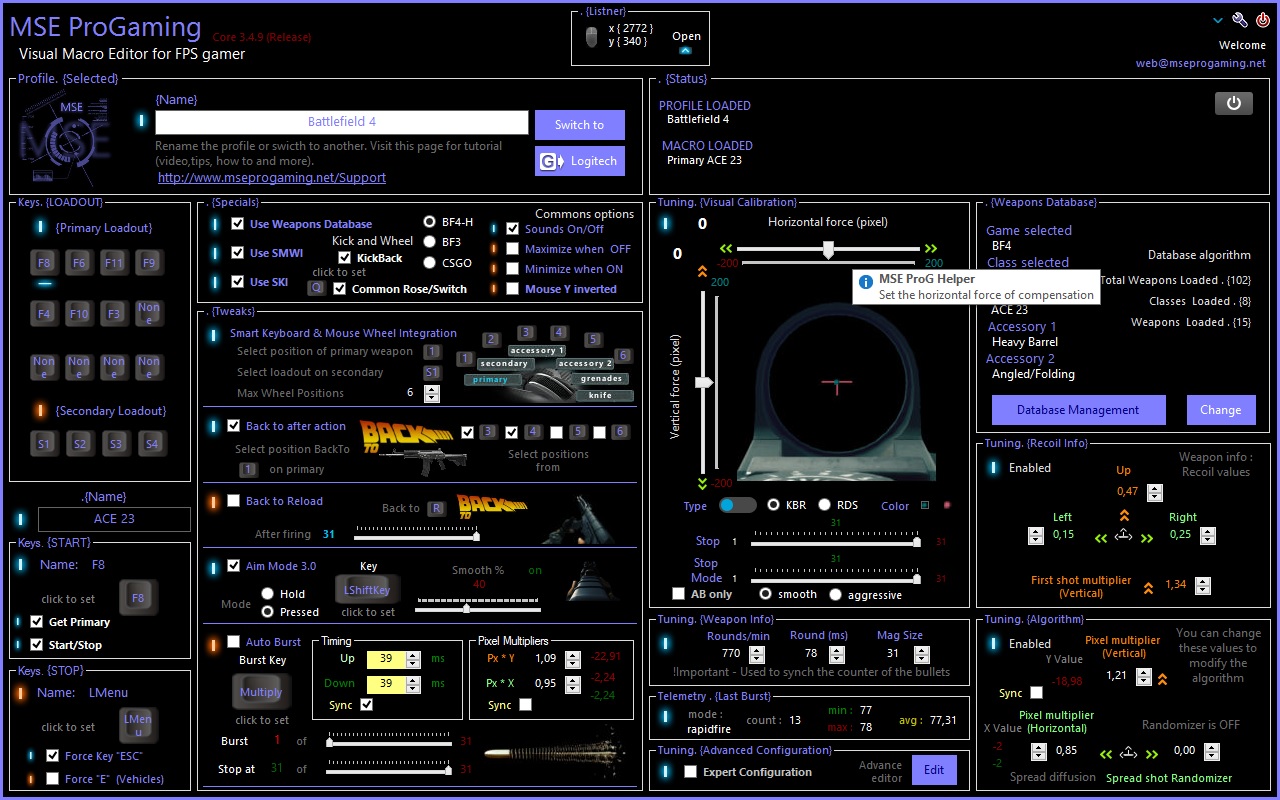Click the Horizontal force slider handle

click(x=828, y=249)
